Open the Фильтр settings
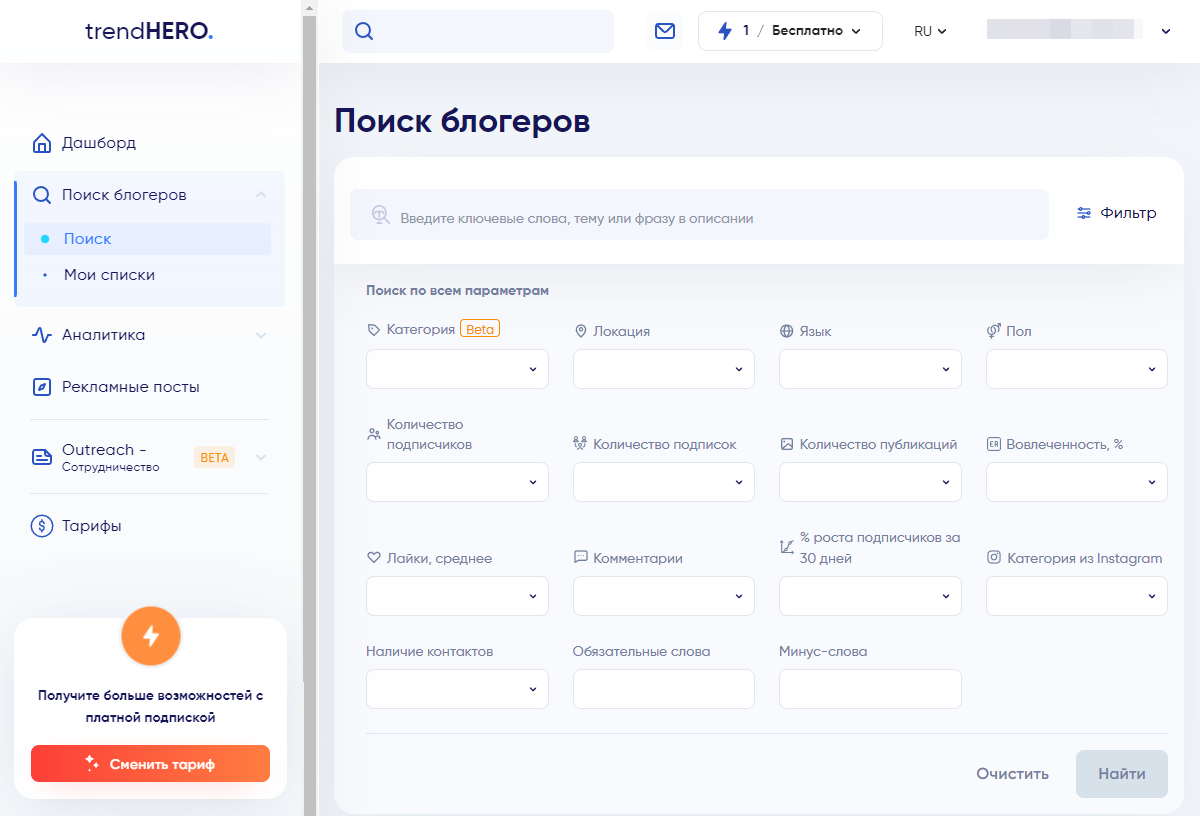Viewport: 1200px width, 816px height. coord(1116,213)
